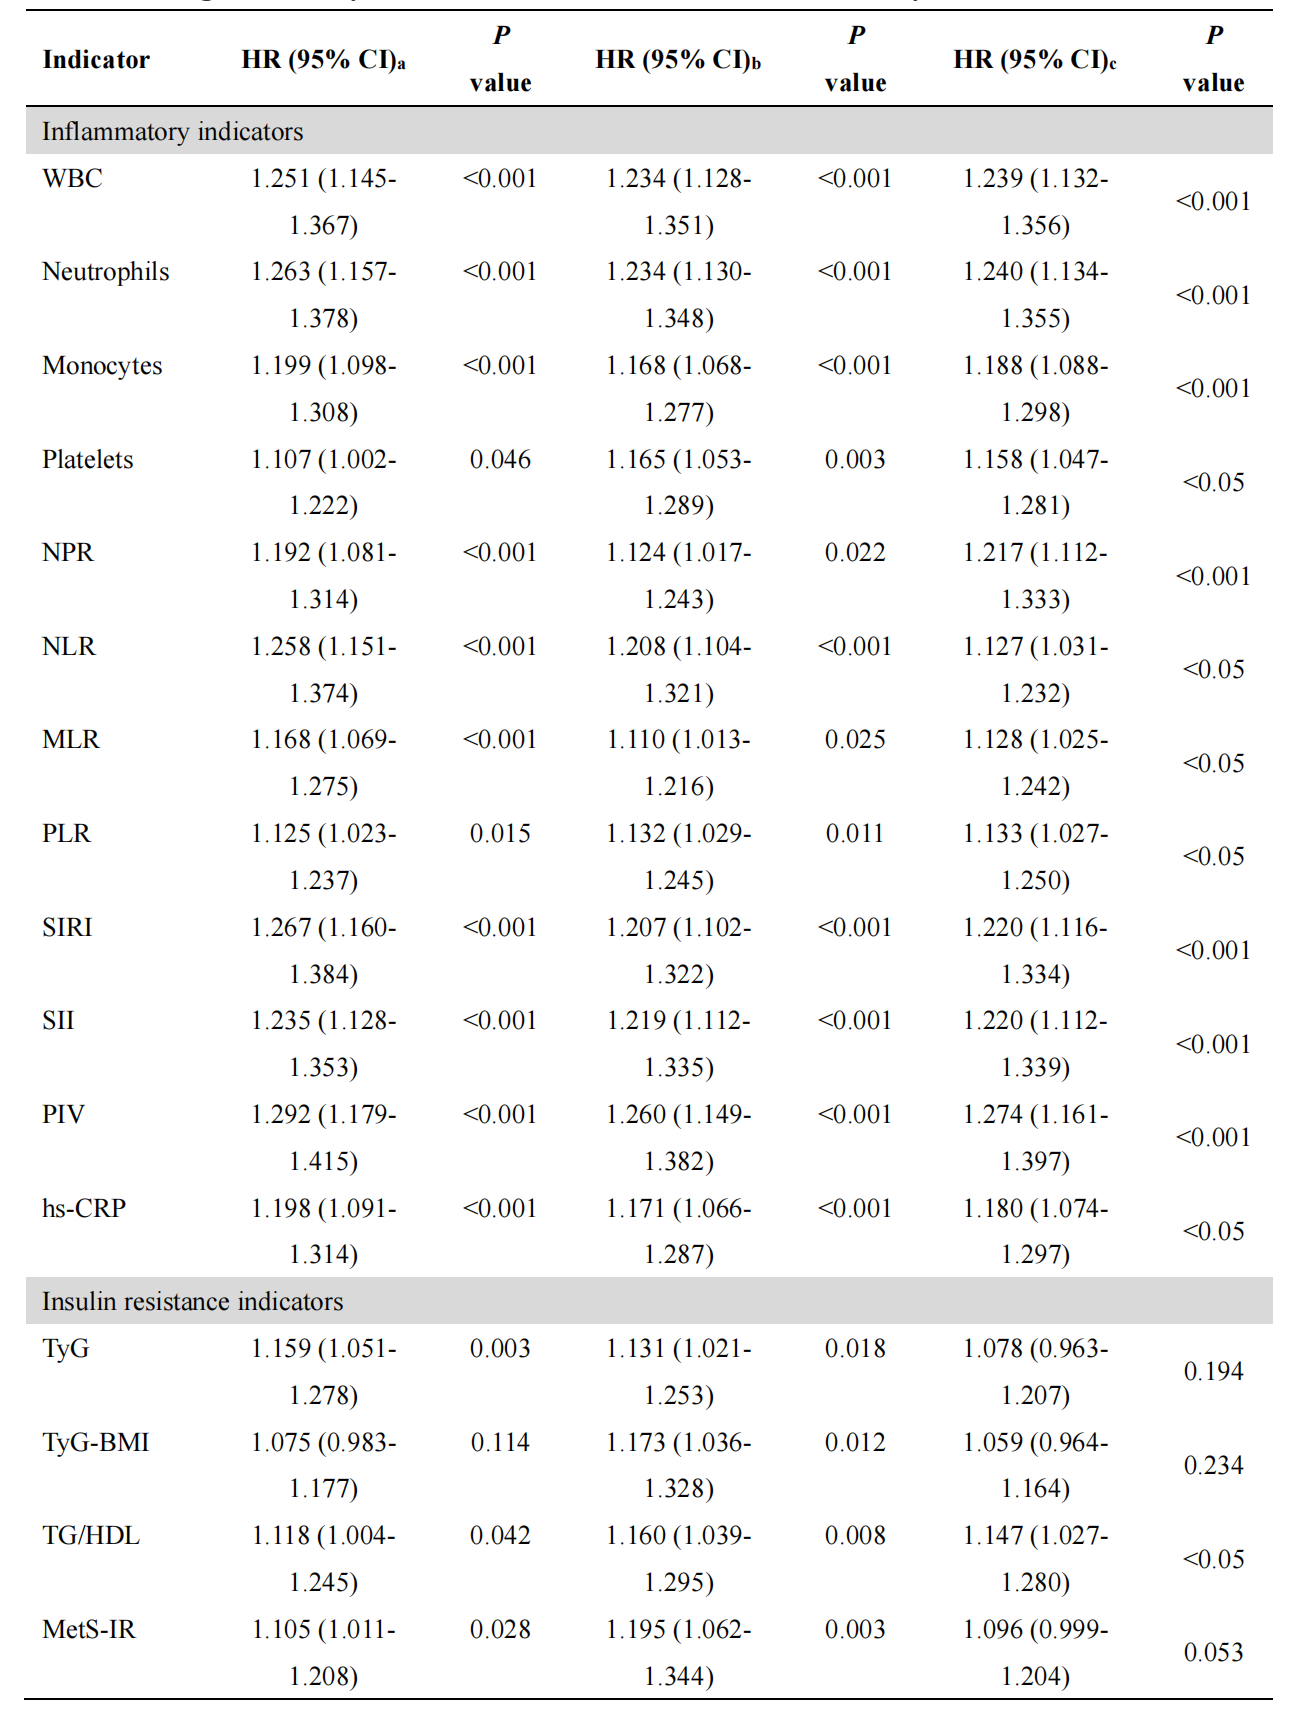Select the TyG-BMI P value 0.234

point(1213,1466)
